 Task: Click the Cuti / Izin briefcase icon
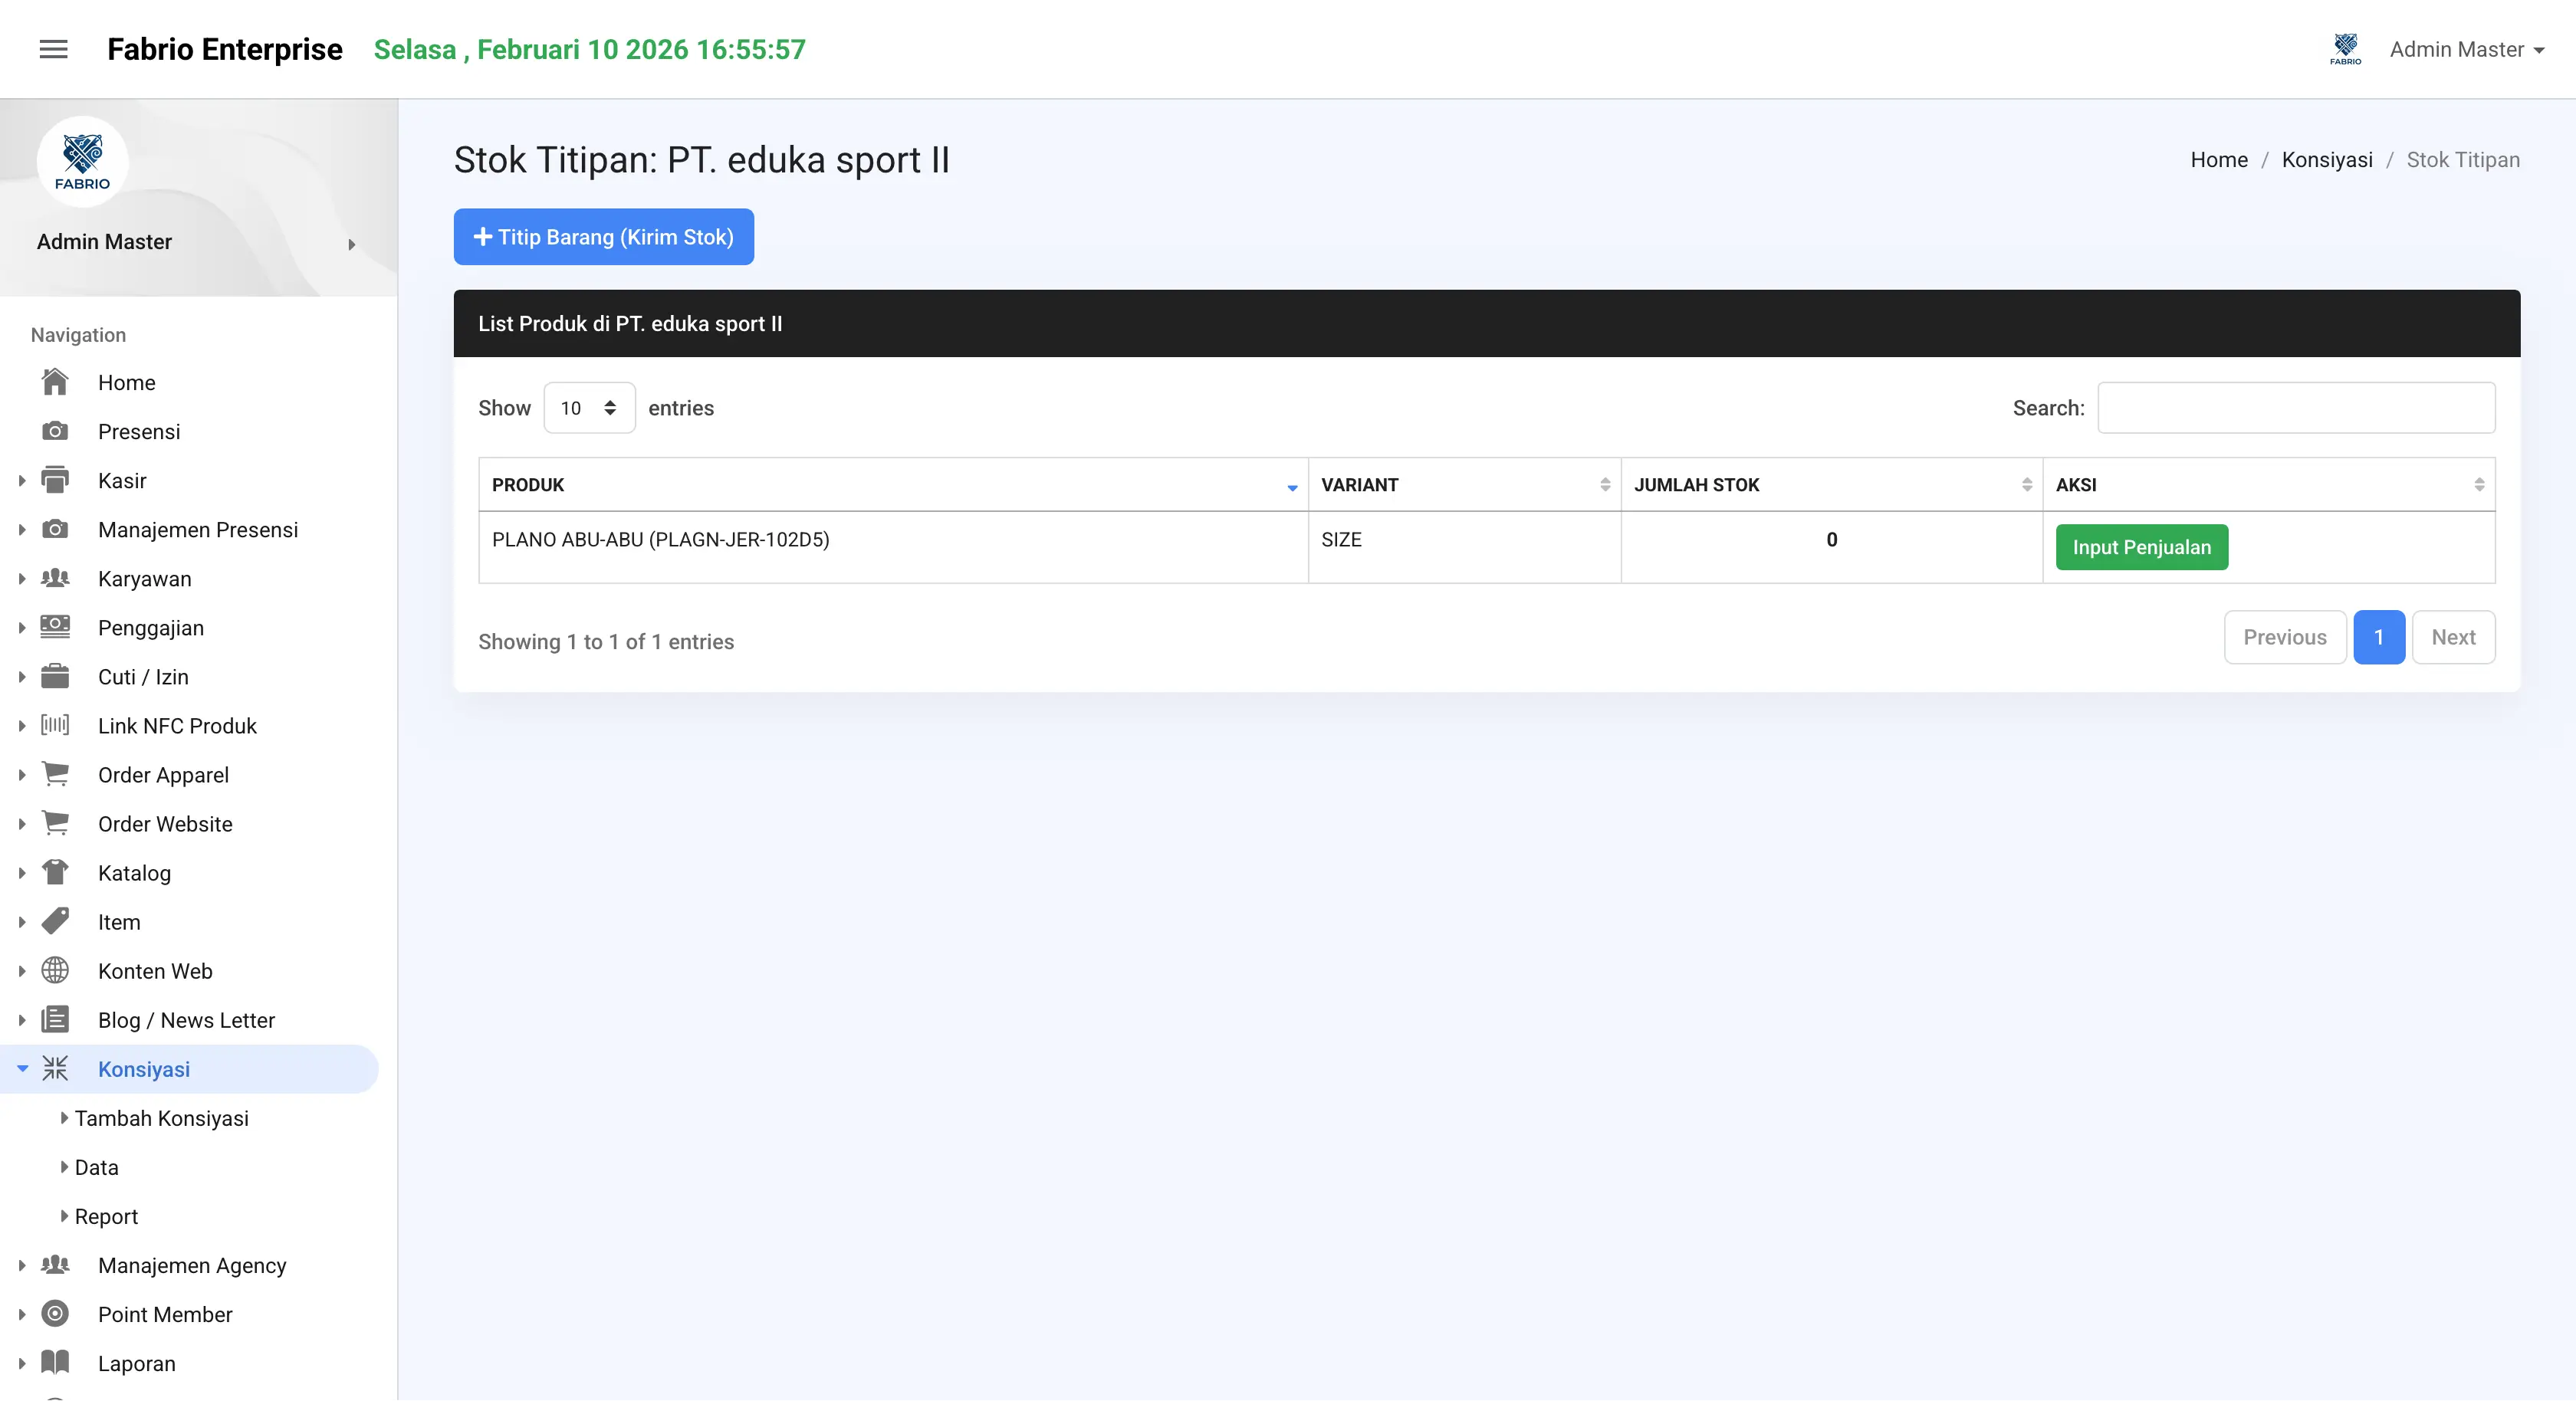tap(55, 676)
